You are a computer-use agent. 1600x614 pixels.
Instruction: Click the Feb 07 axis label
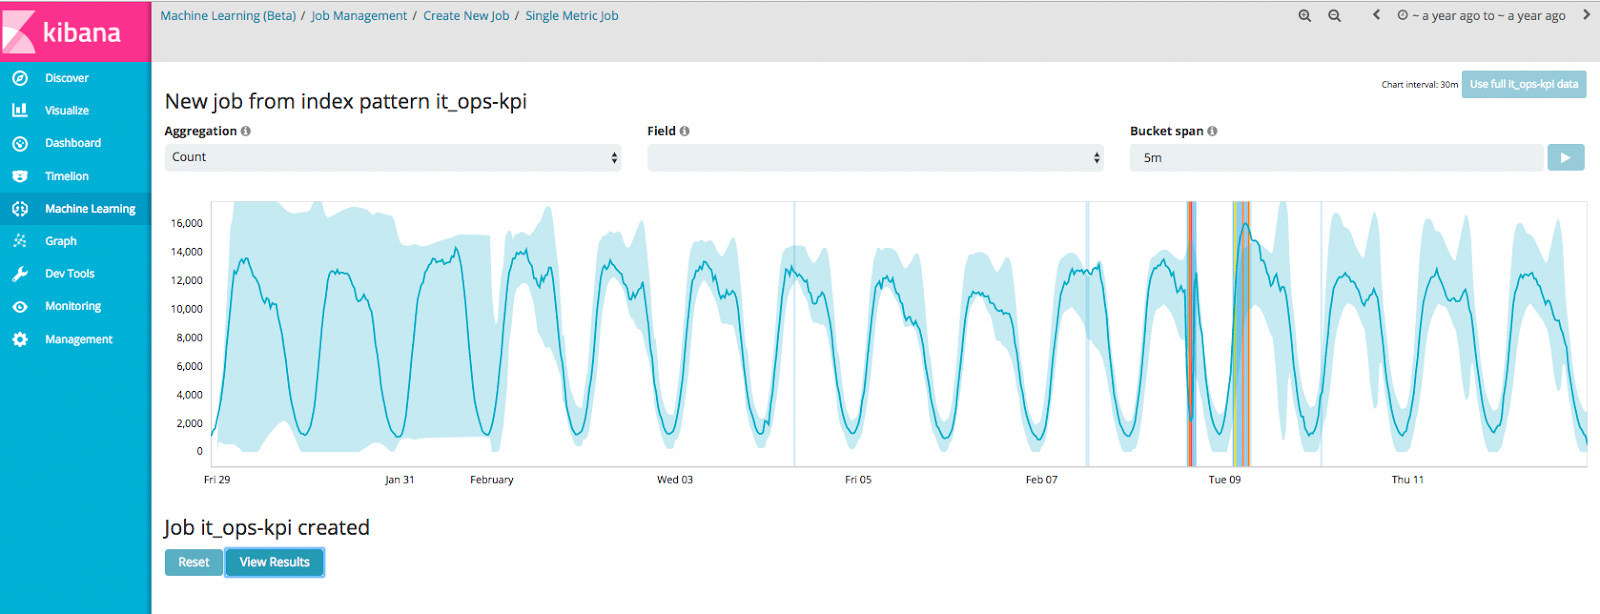click(x=1041, y=480)
